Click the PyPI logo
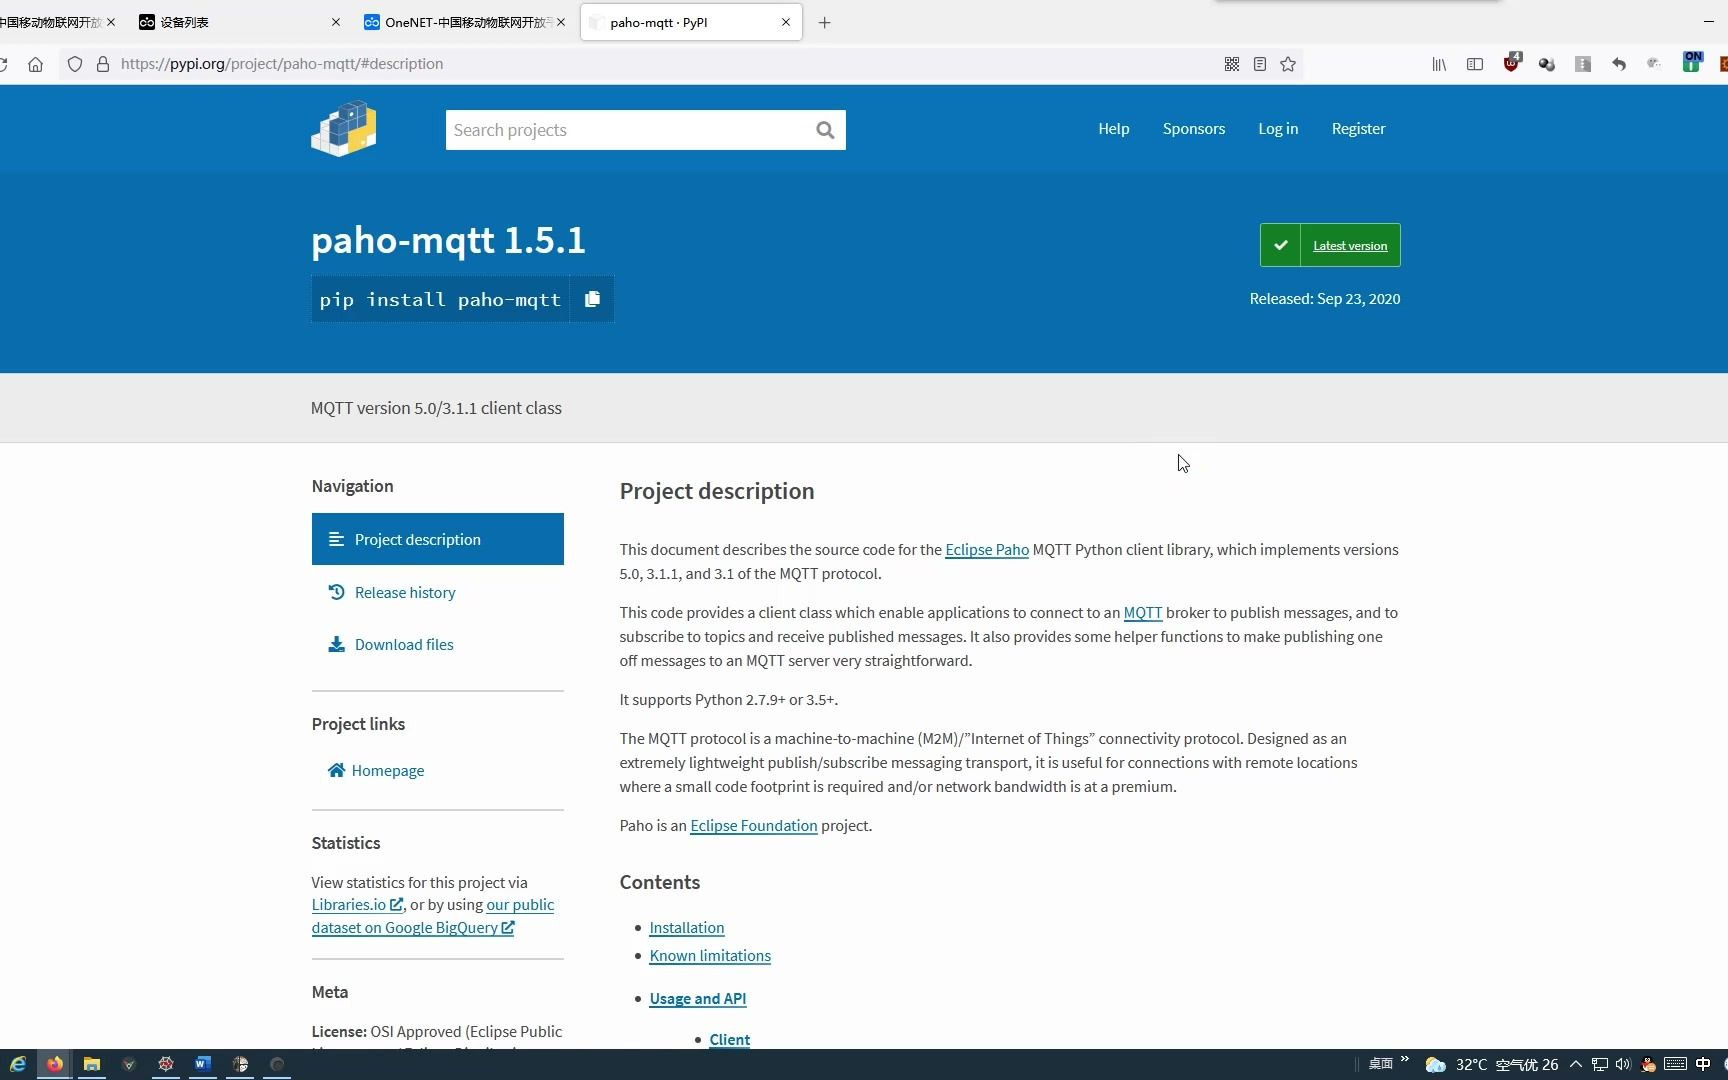The image size is (1728, 1080). [344, 129]
